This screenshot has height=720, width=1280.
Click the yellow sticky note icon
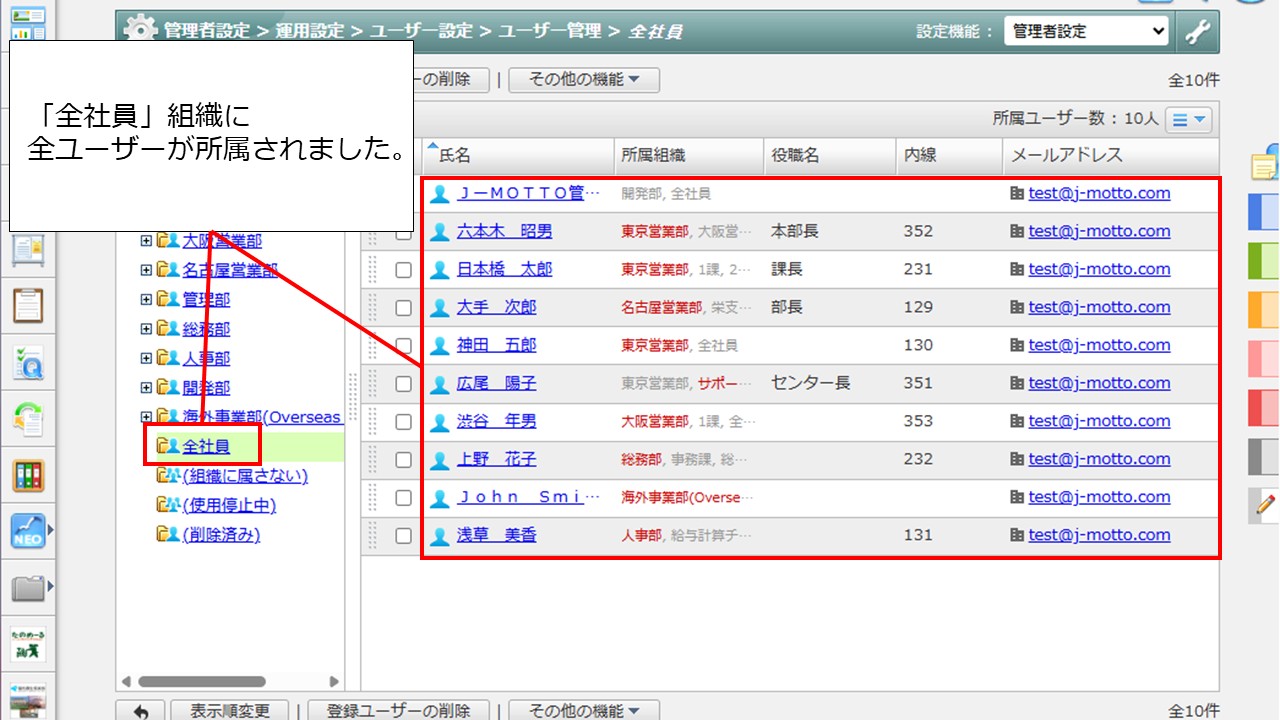pyautogui.click(x=1264, y=165)
